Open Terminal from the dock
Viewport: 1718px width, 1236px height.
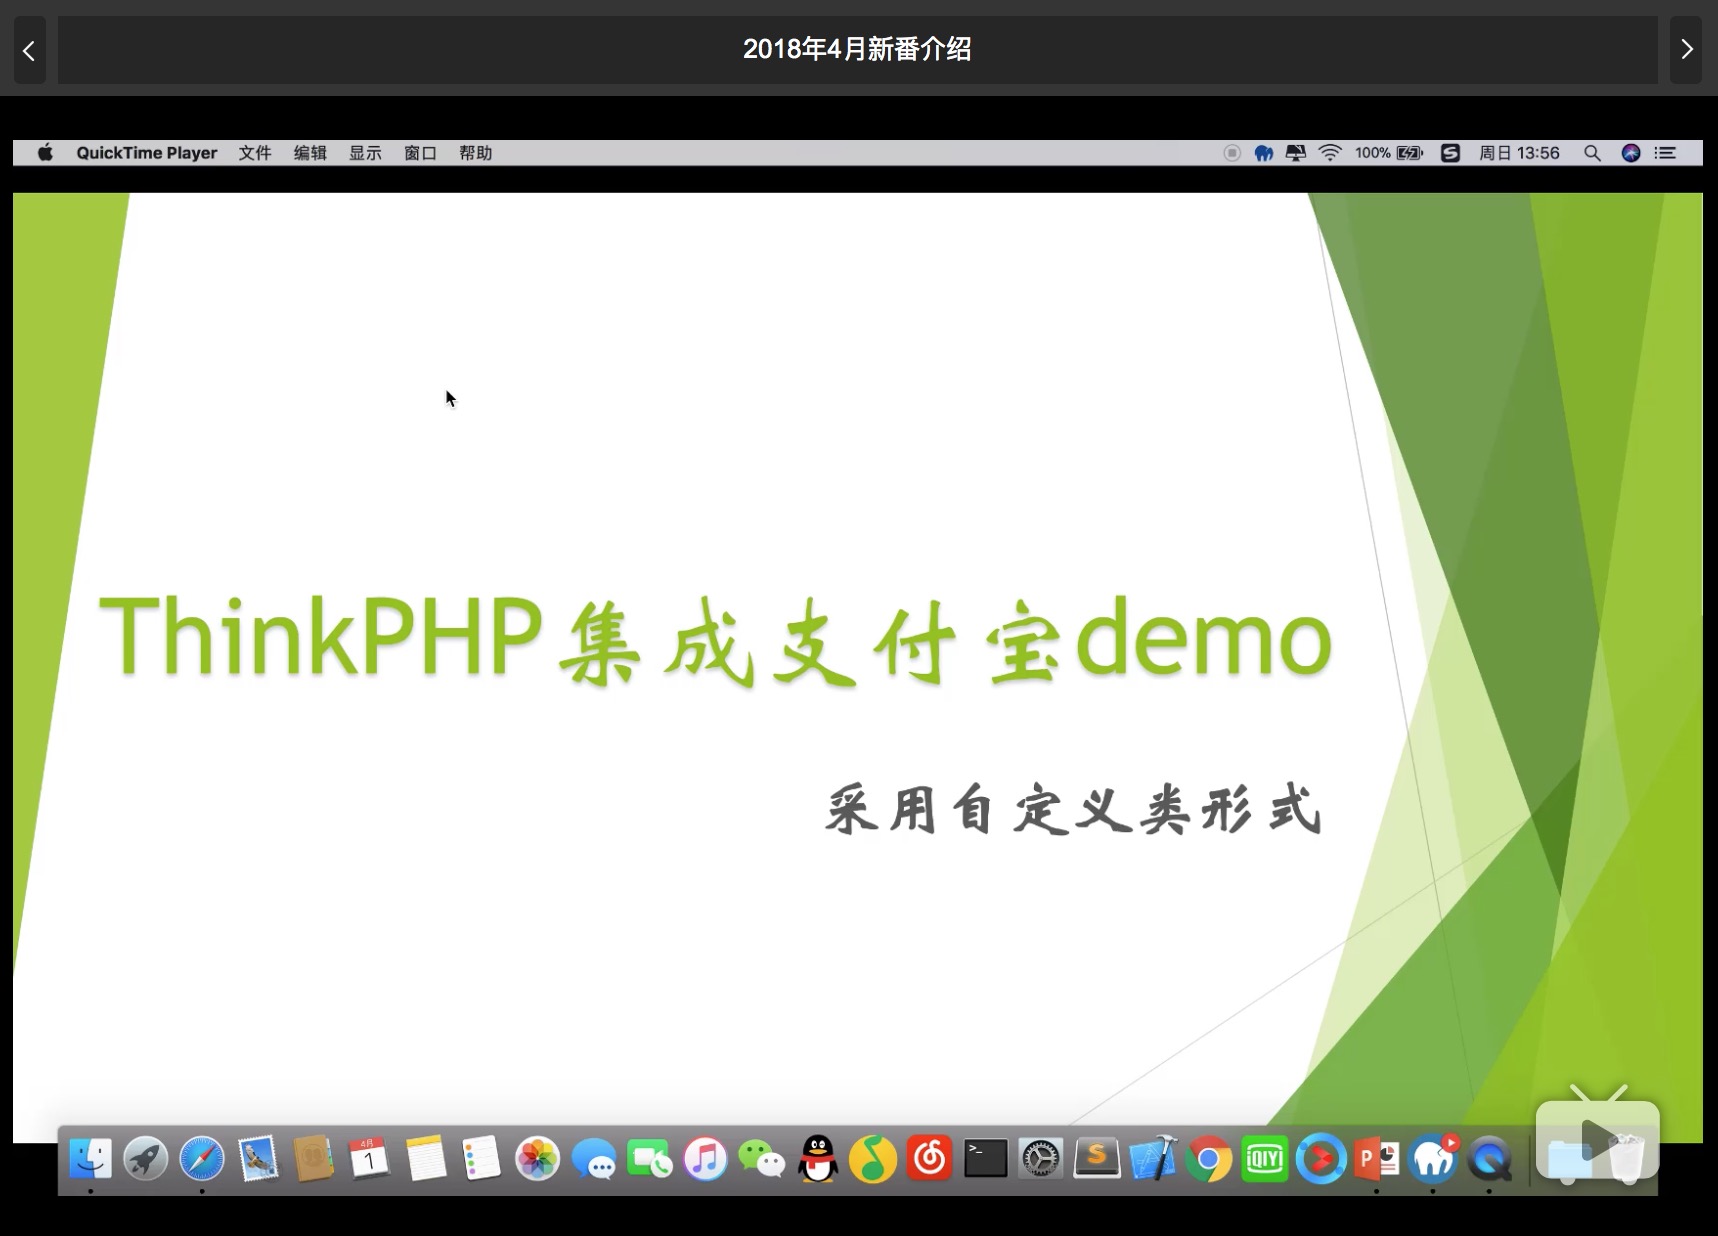pos(985,1159)
